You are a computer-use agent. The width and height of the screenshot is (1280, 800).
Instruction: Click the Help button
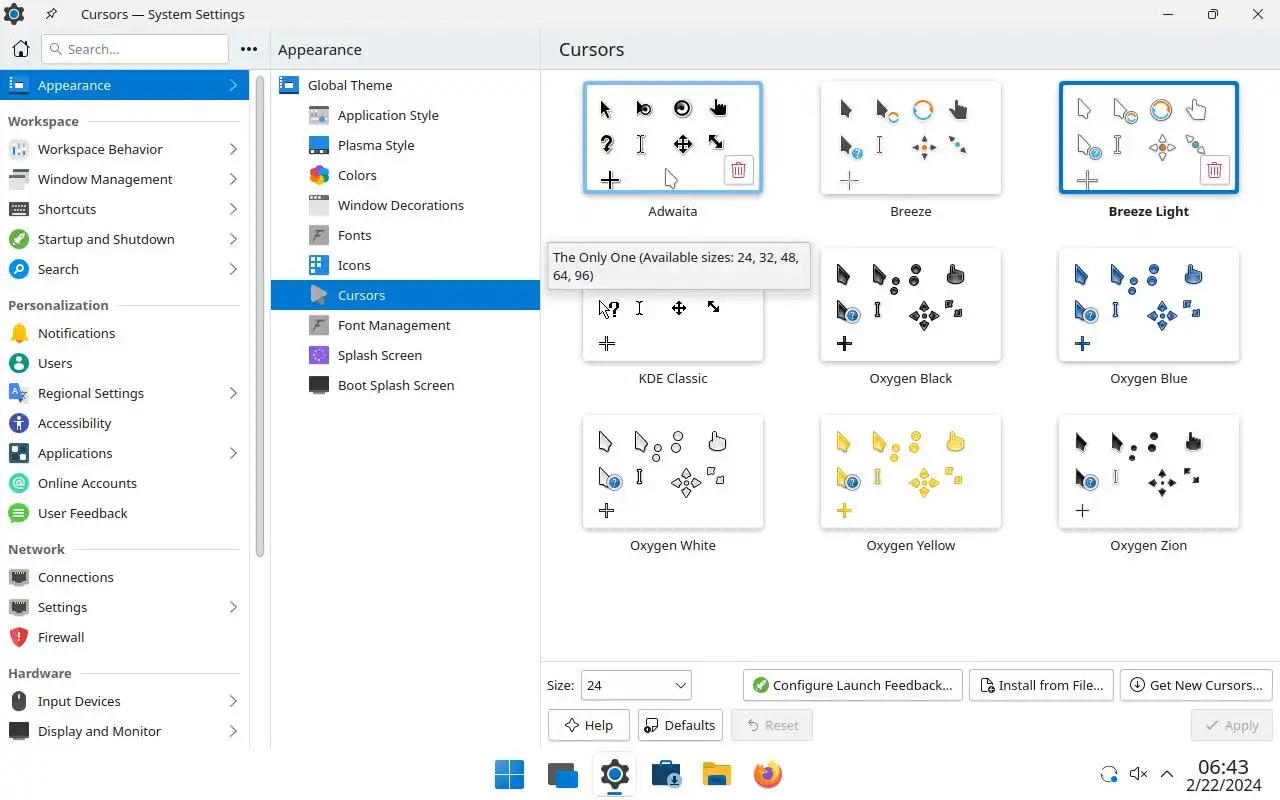tap(589, 725)
